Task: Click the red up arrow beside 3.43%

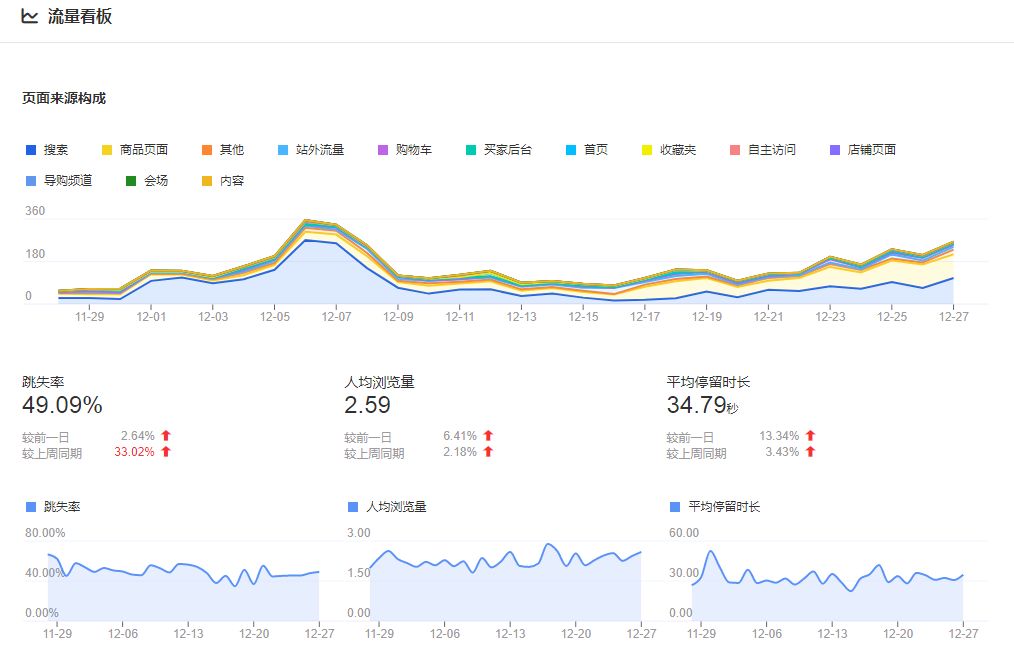Action: 810,452
